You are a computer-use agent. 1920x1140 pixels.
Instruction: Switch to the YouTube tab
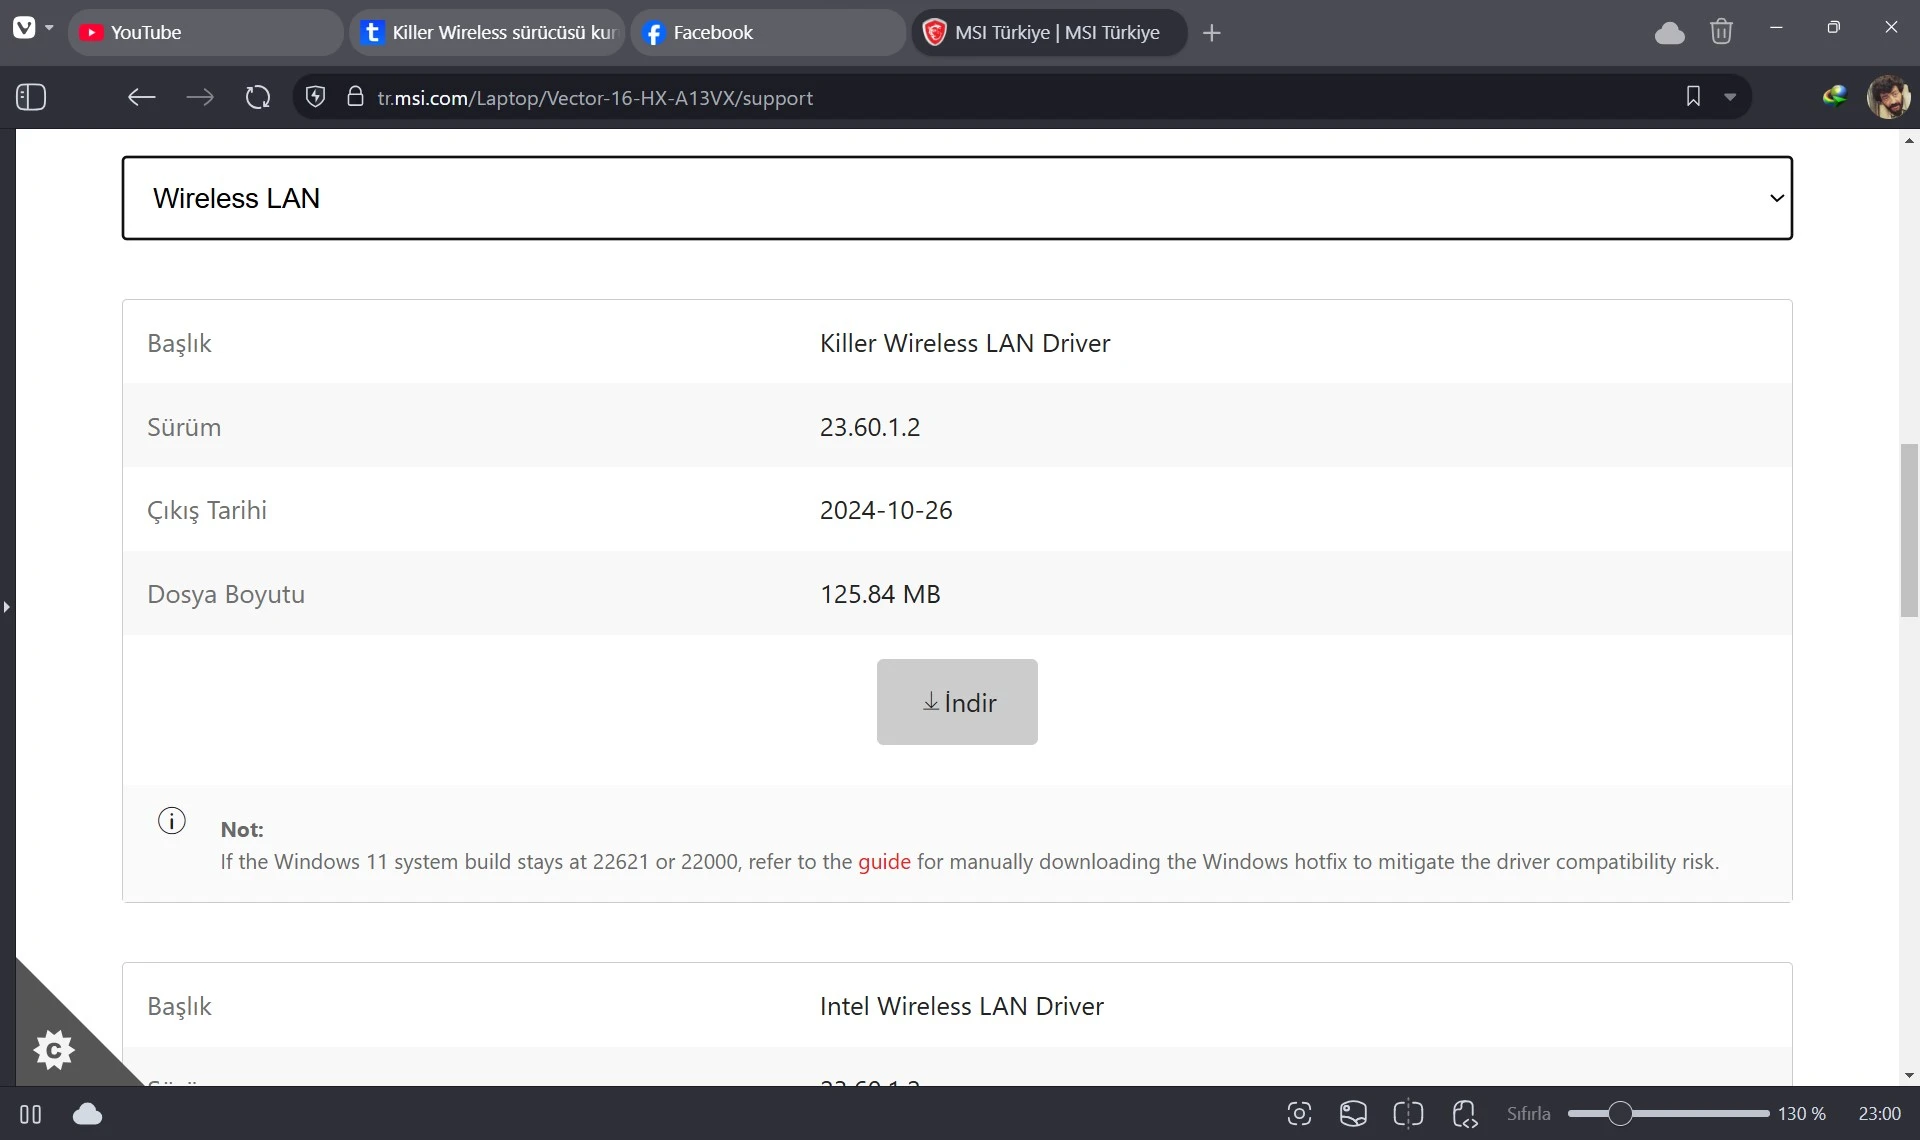(x=205, y=33)
